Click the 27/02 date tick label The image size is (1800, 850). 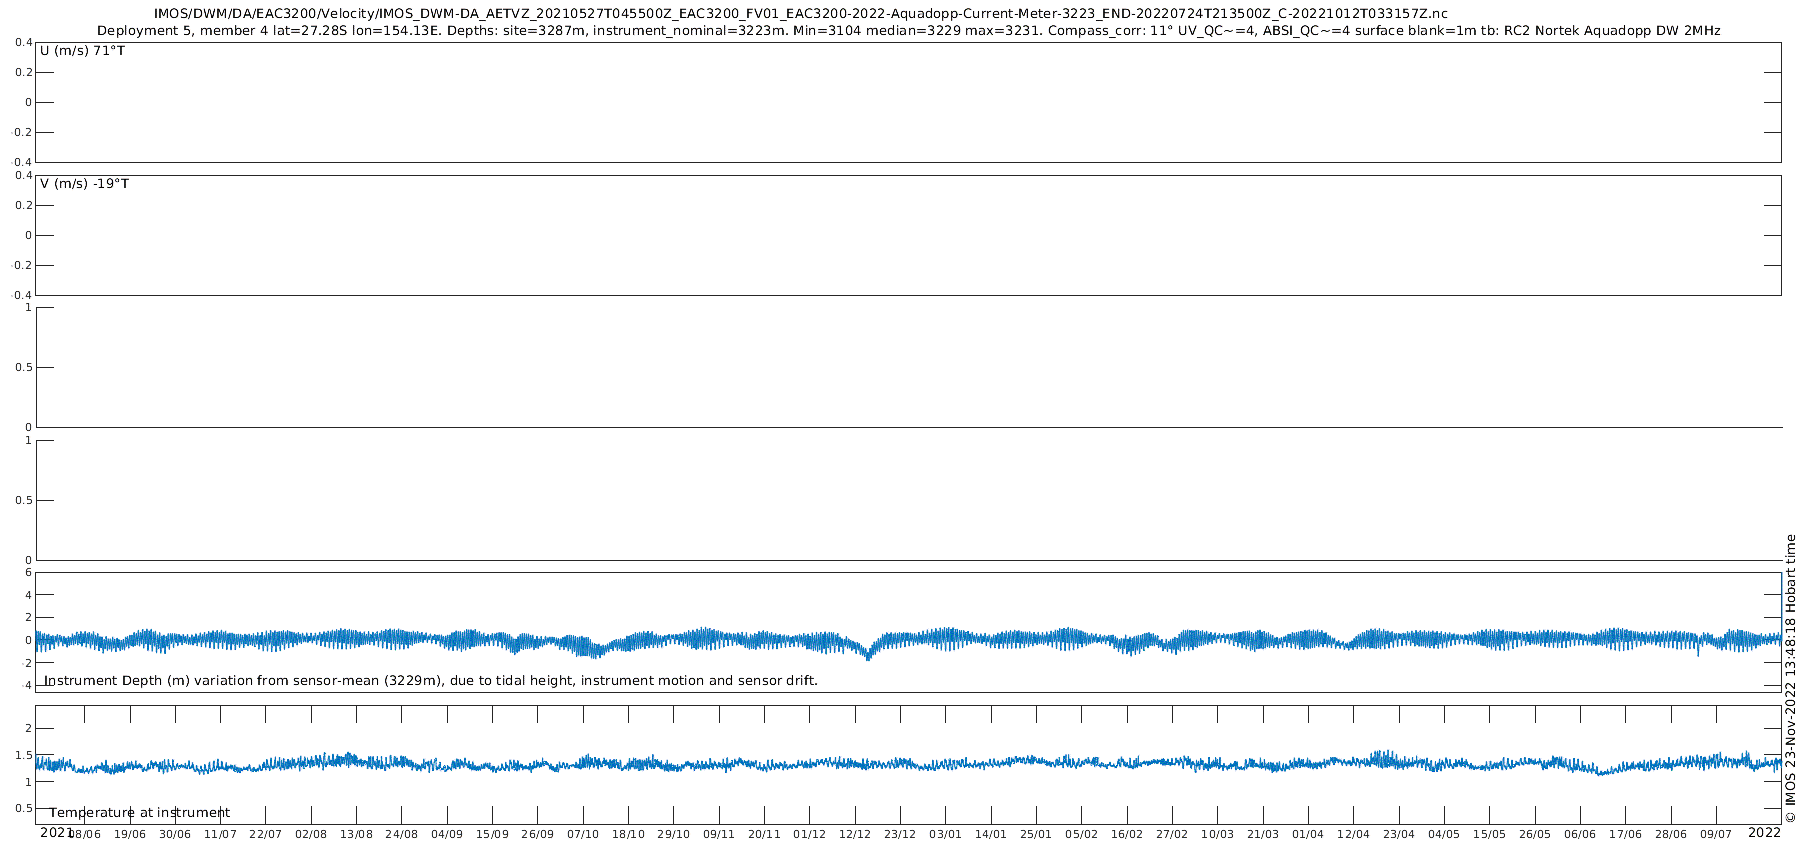click(x=1172, y=834)
